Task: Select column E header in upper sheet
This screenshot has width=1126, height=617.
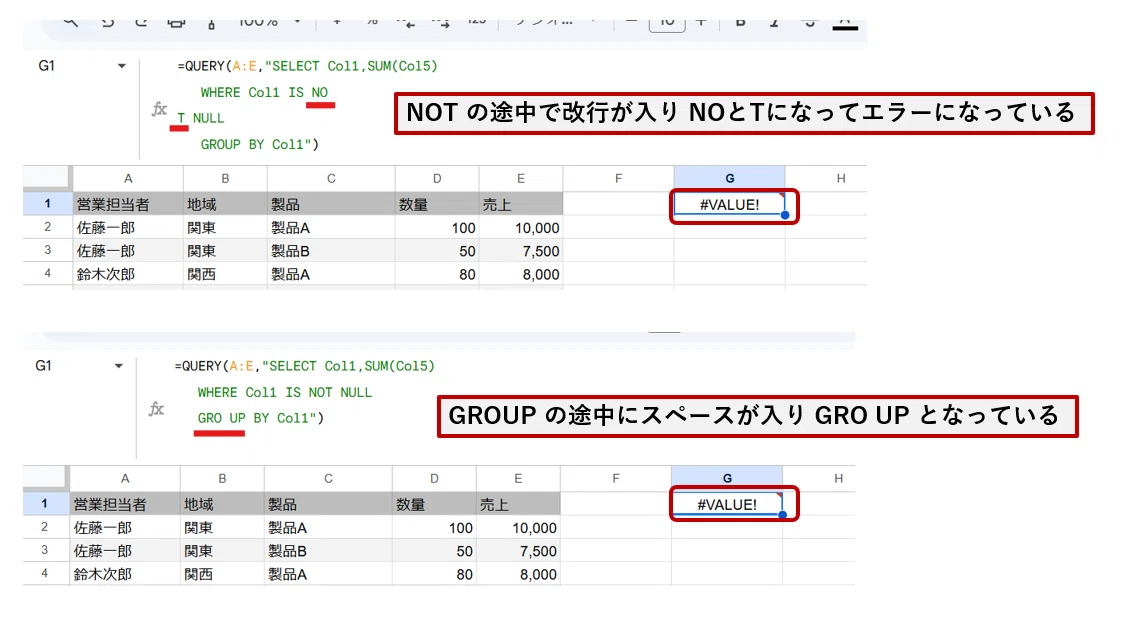Action: click(x=521, y=179)
